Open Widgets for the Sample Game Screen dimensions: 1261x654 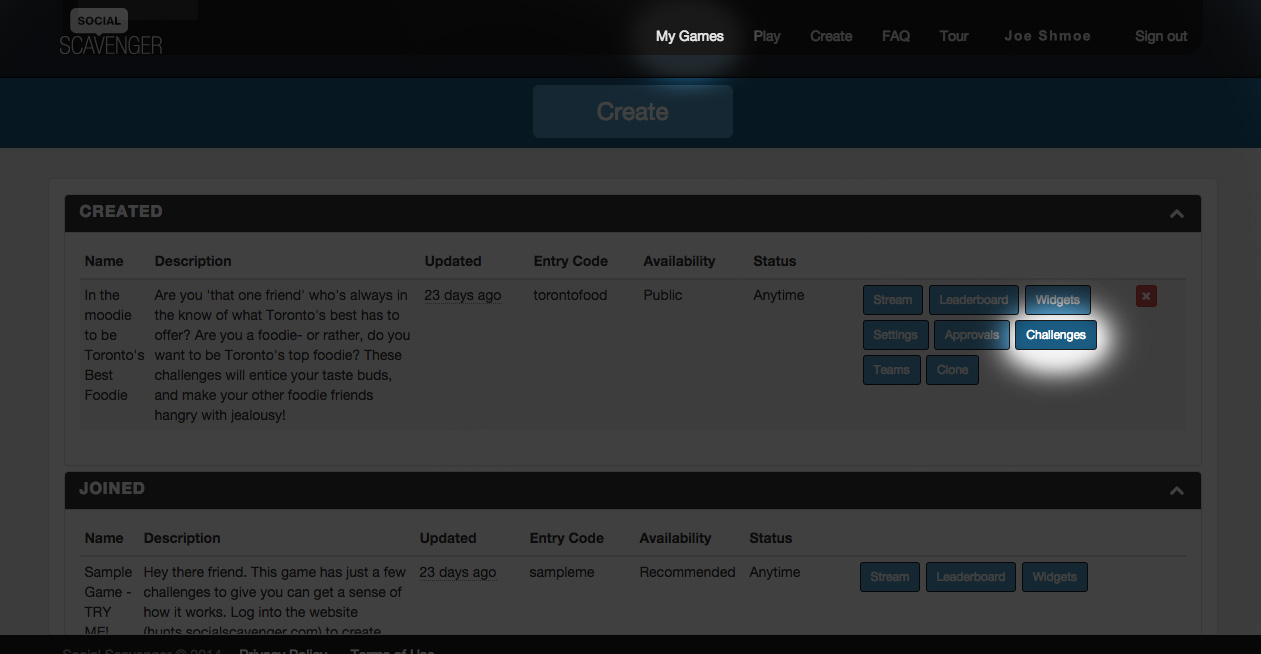click(1055, 577)
